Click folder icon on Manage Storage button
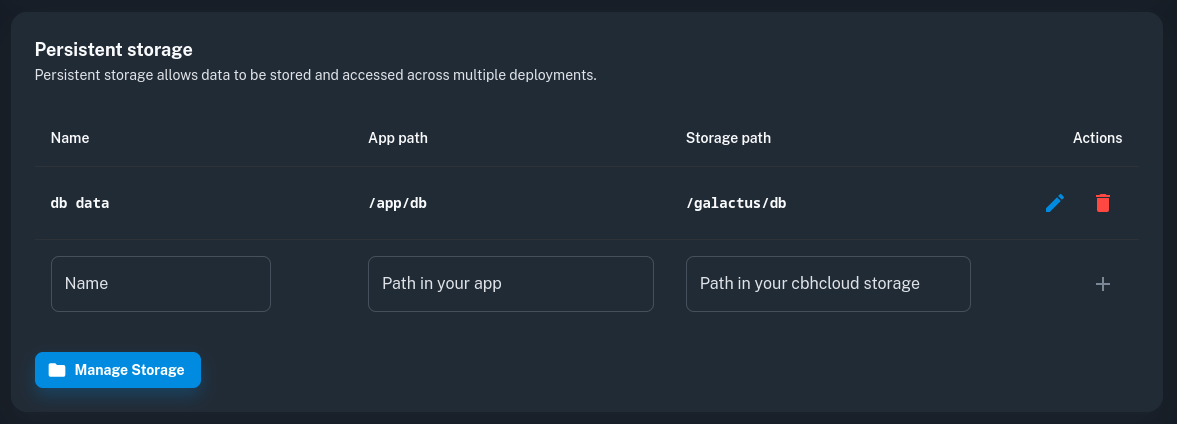Screen dimensions: 1177x424 point(57,370)
